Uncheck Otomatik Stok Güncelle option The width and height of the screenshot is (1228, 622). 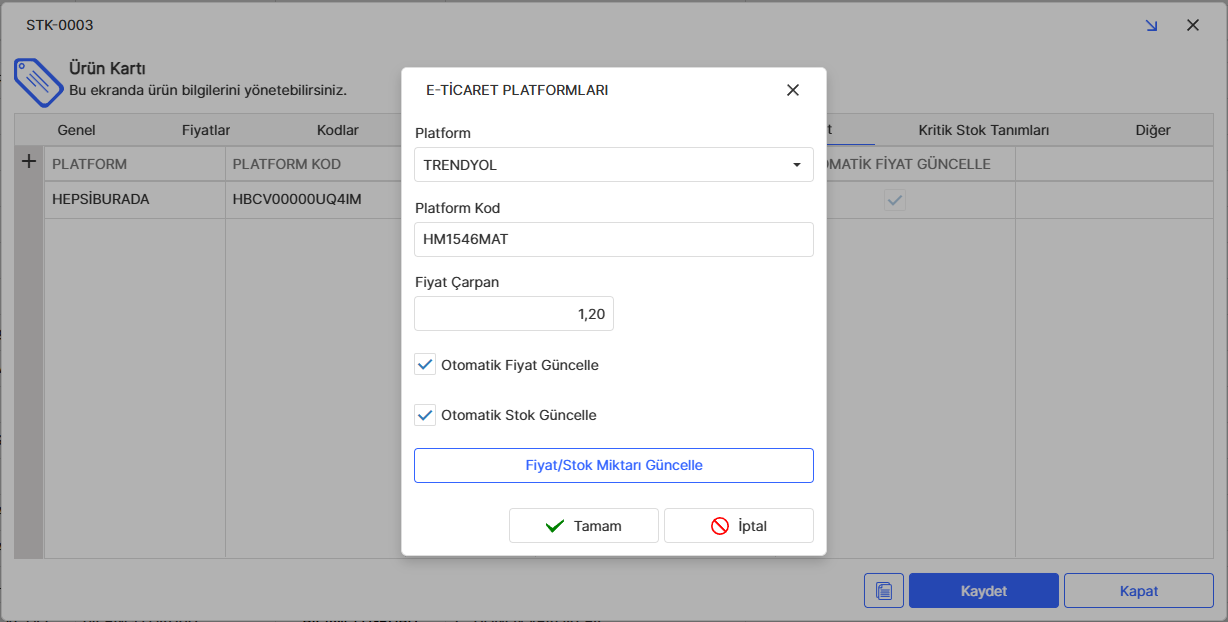(426, 415)
